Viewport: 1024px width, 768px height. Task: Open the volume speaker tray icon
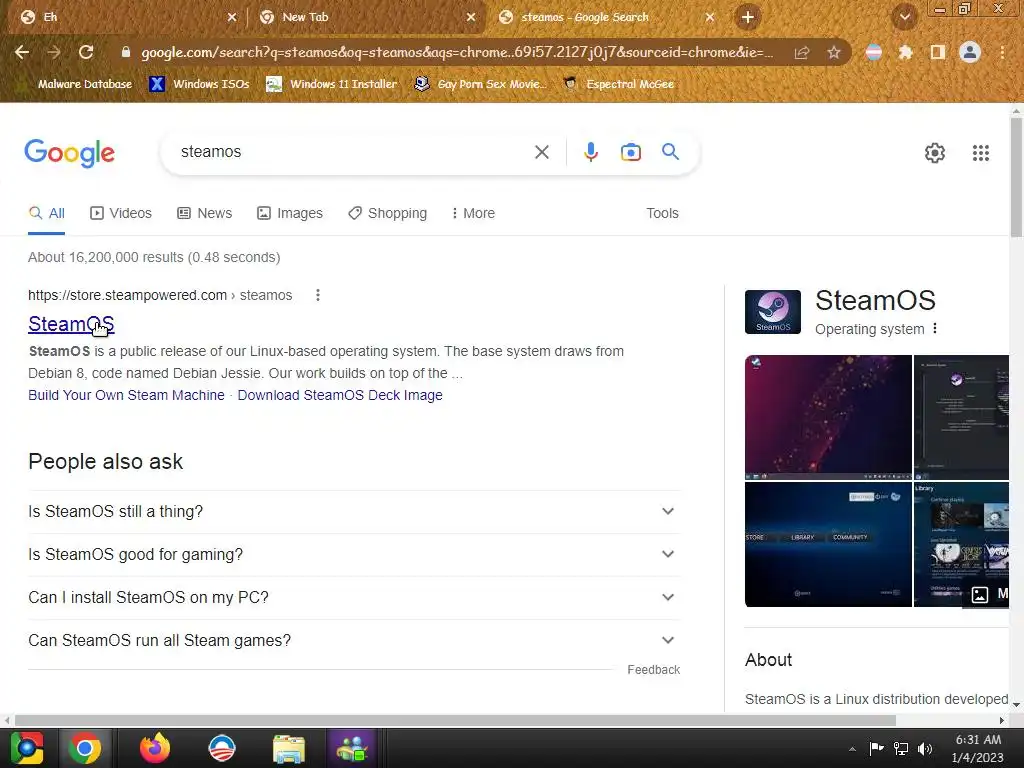click(x=925, y=749)
